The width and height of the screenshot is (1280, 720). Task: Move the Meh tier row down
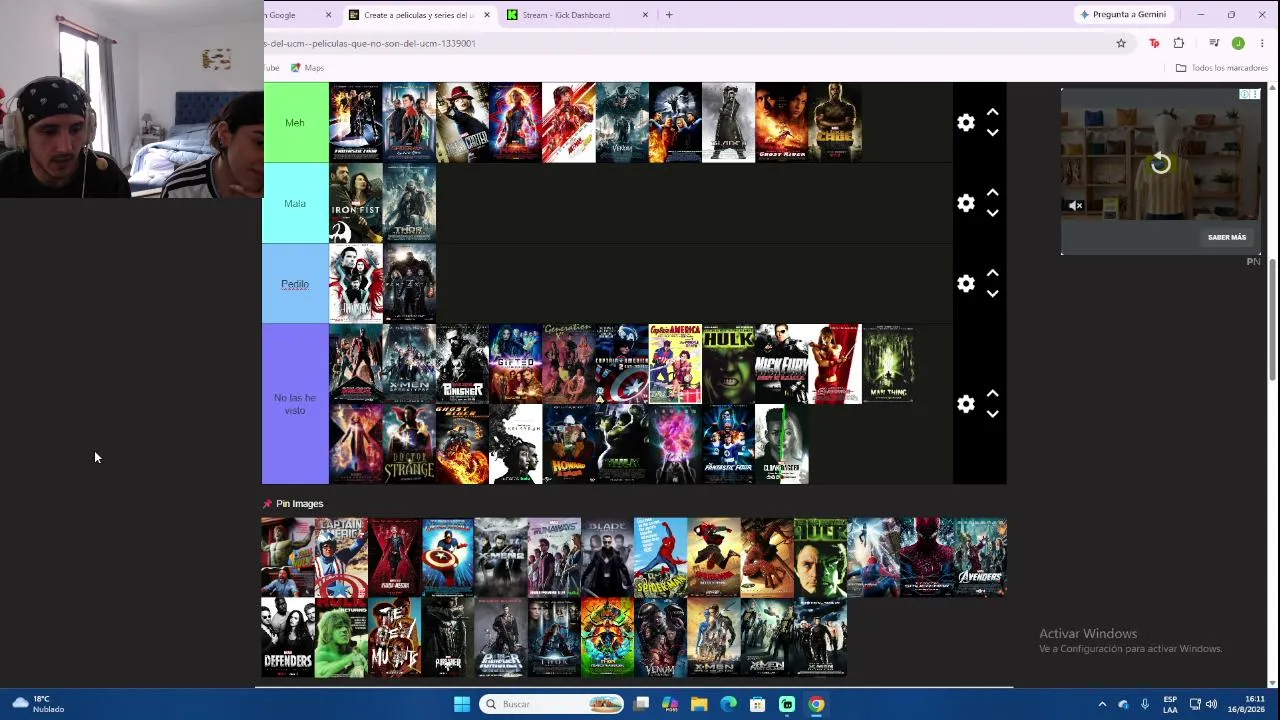coord(992,132)
